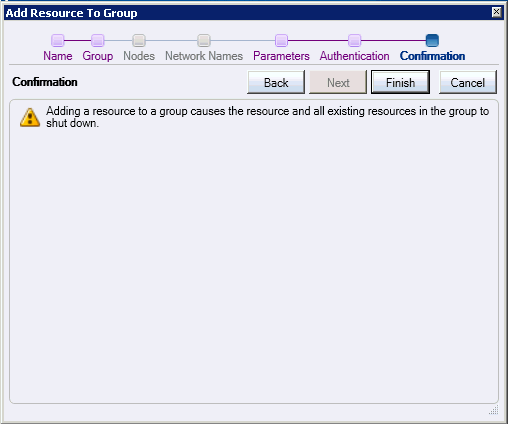Go to the Group wizard step label

[x=98, y=56]
